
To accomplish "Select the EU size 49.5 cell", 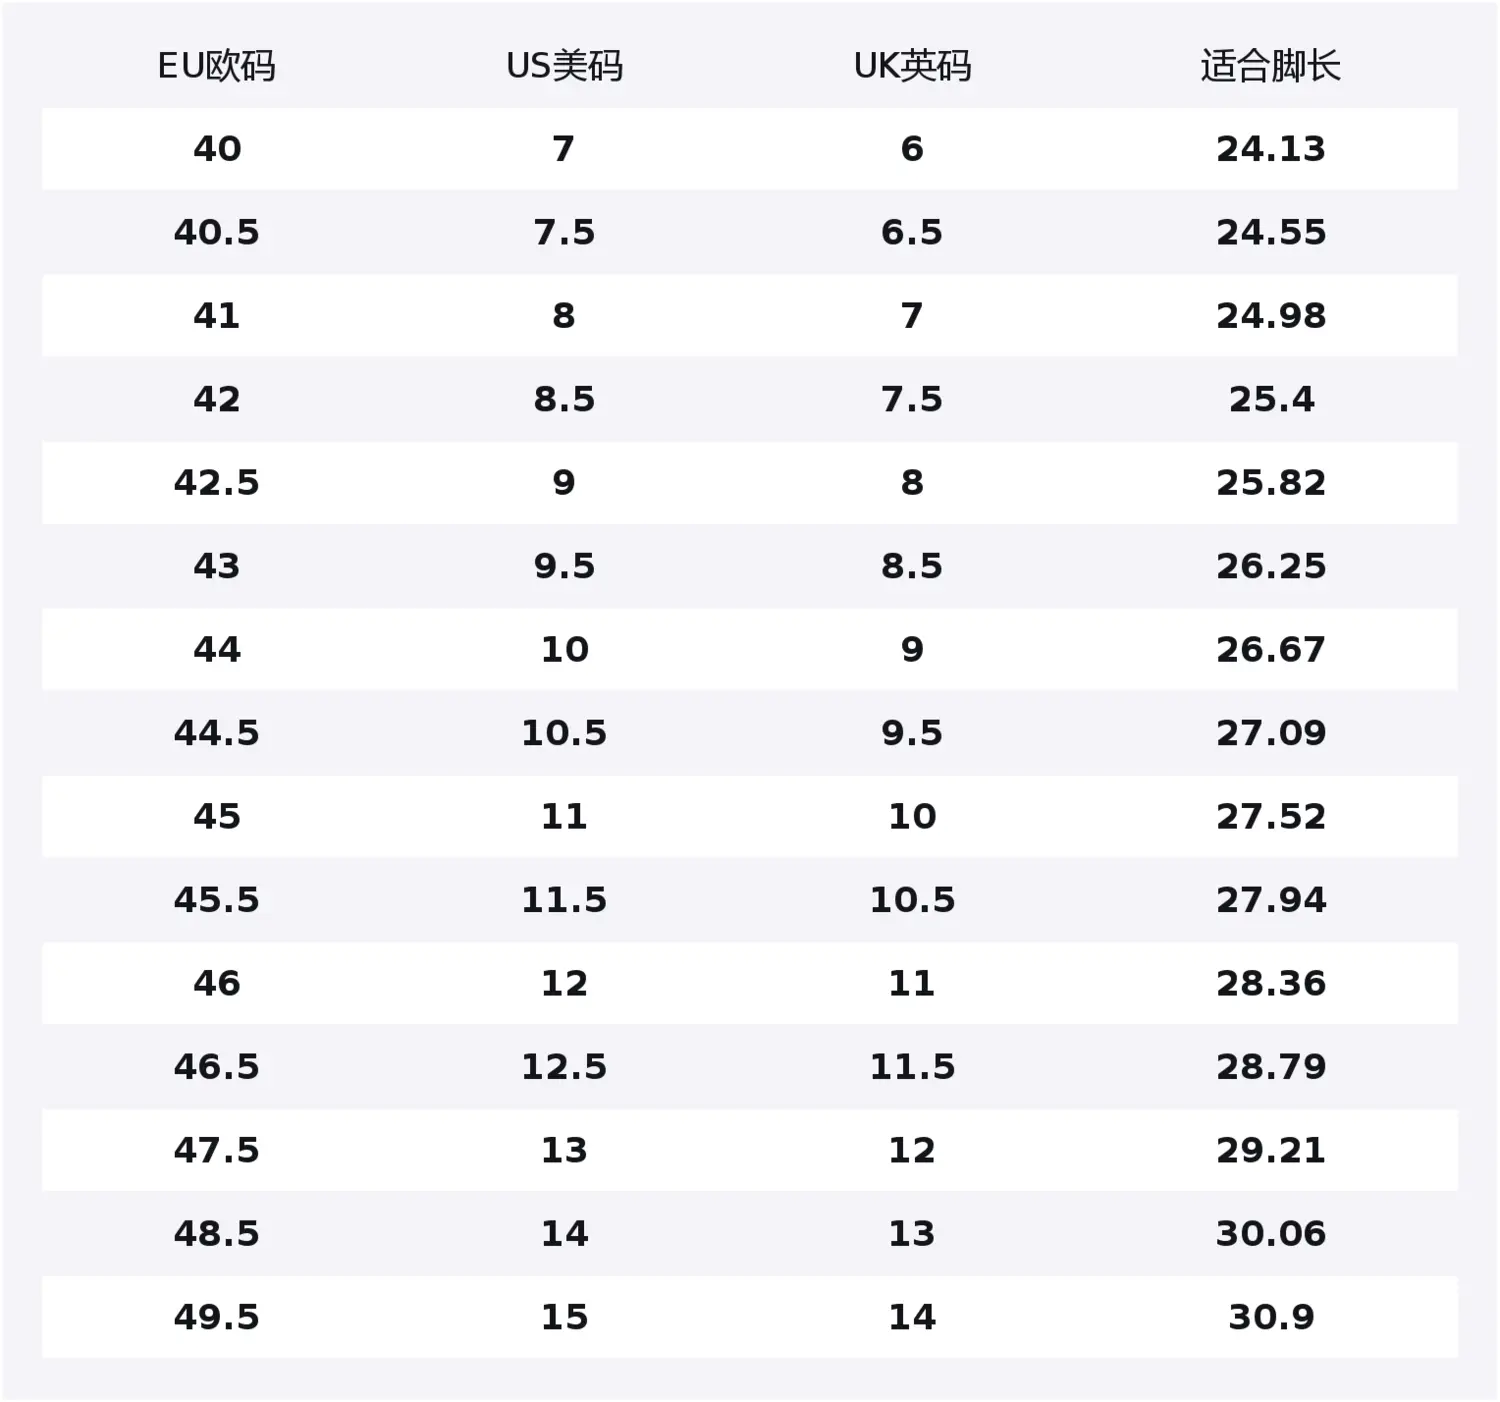I will (x=217, y=1317).
